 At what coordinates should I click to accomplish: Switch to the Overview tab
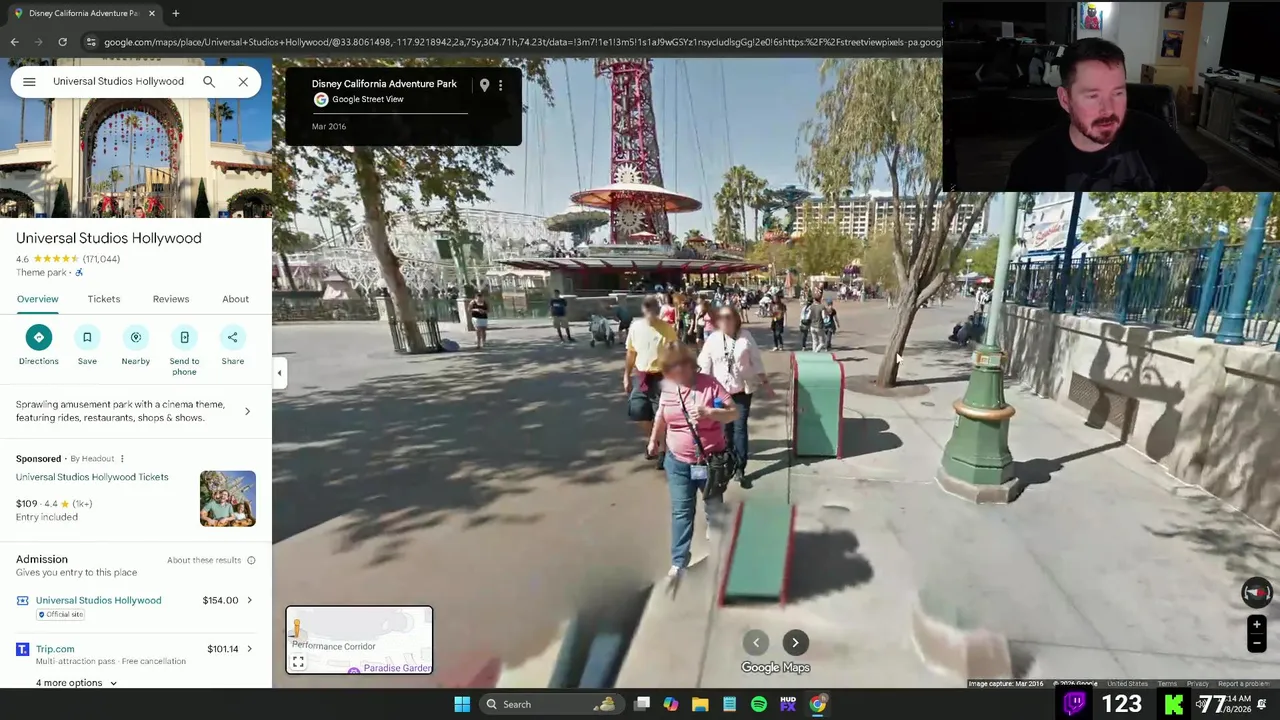(x=37, y=299)
